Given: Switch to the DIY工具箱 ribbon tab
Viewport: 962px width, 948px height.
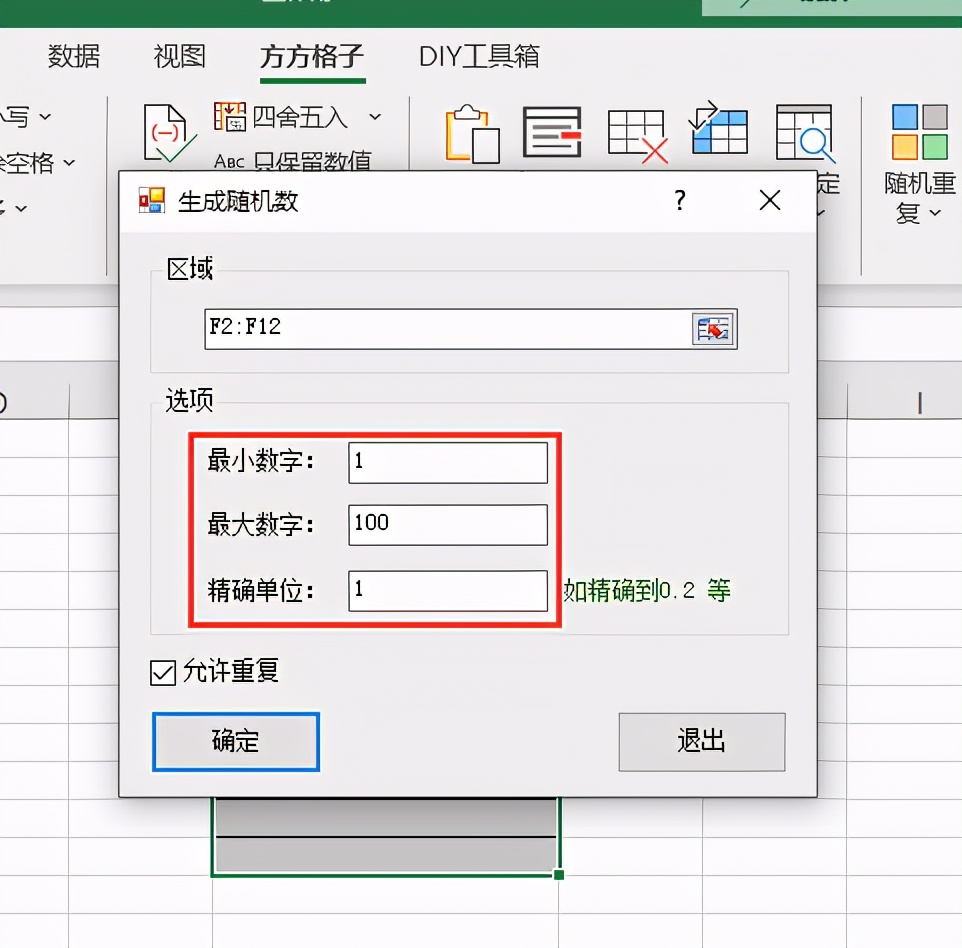Looking at the screenshot, I should point(477,57).
